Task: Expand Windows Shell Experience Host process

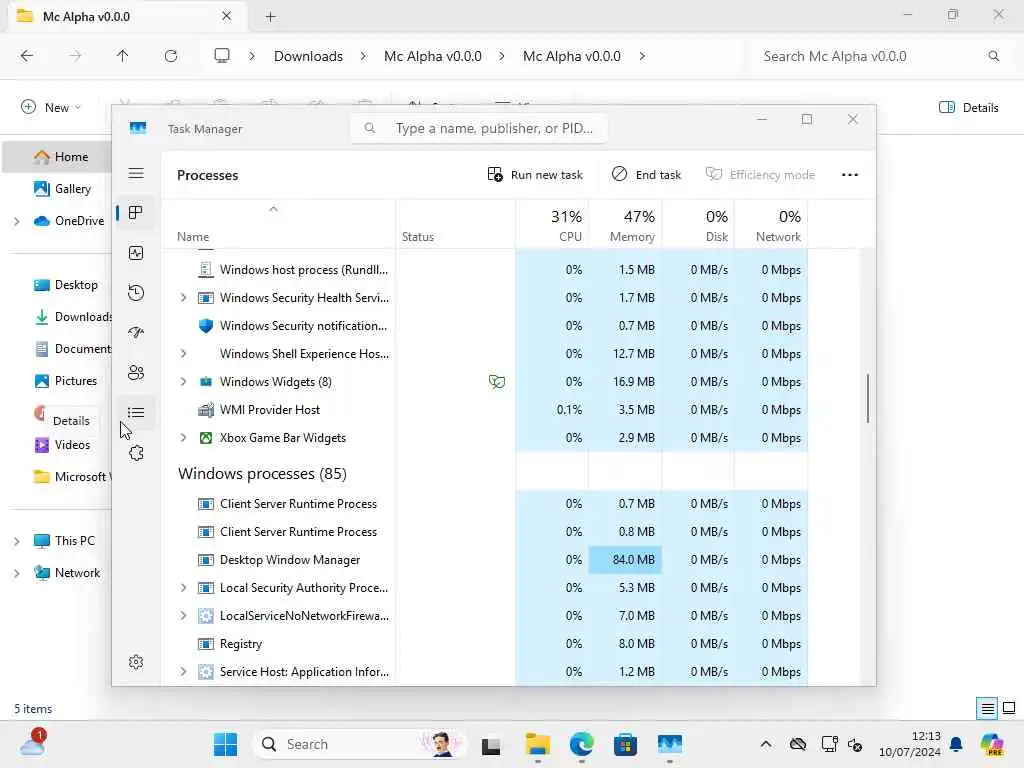Action: (184, 354)
